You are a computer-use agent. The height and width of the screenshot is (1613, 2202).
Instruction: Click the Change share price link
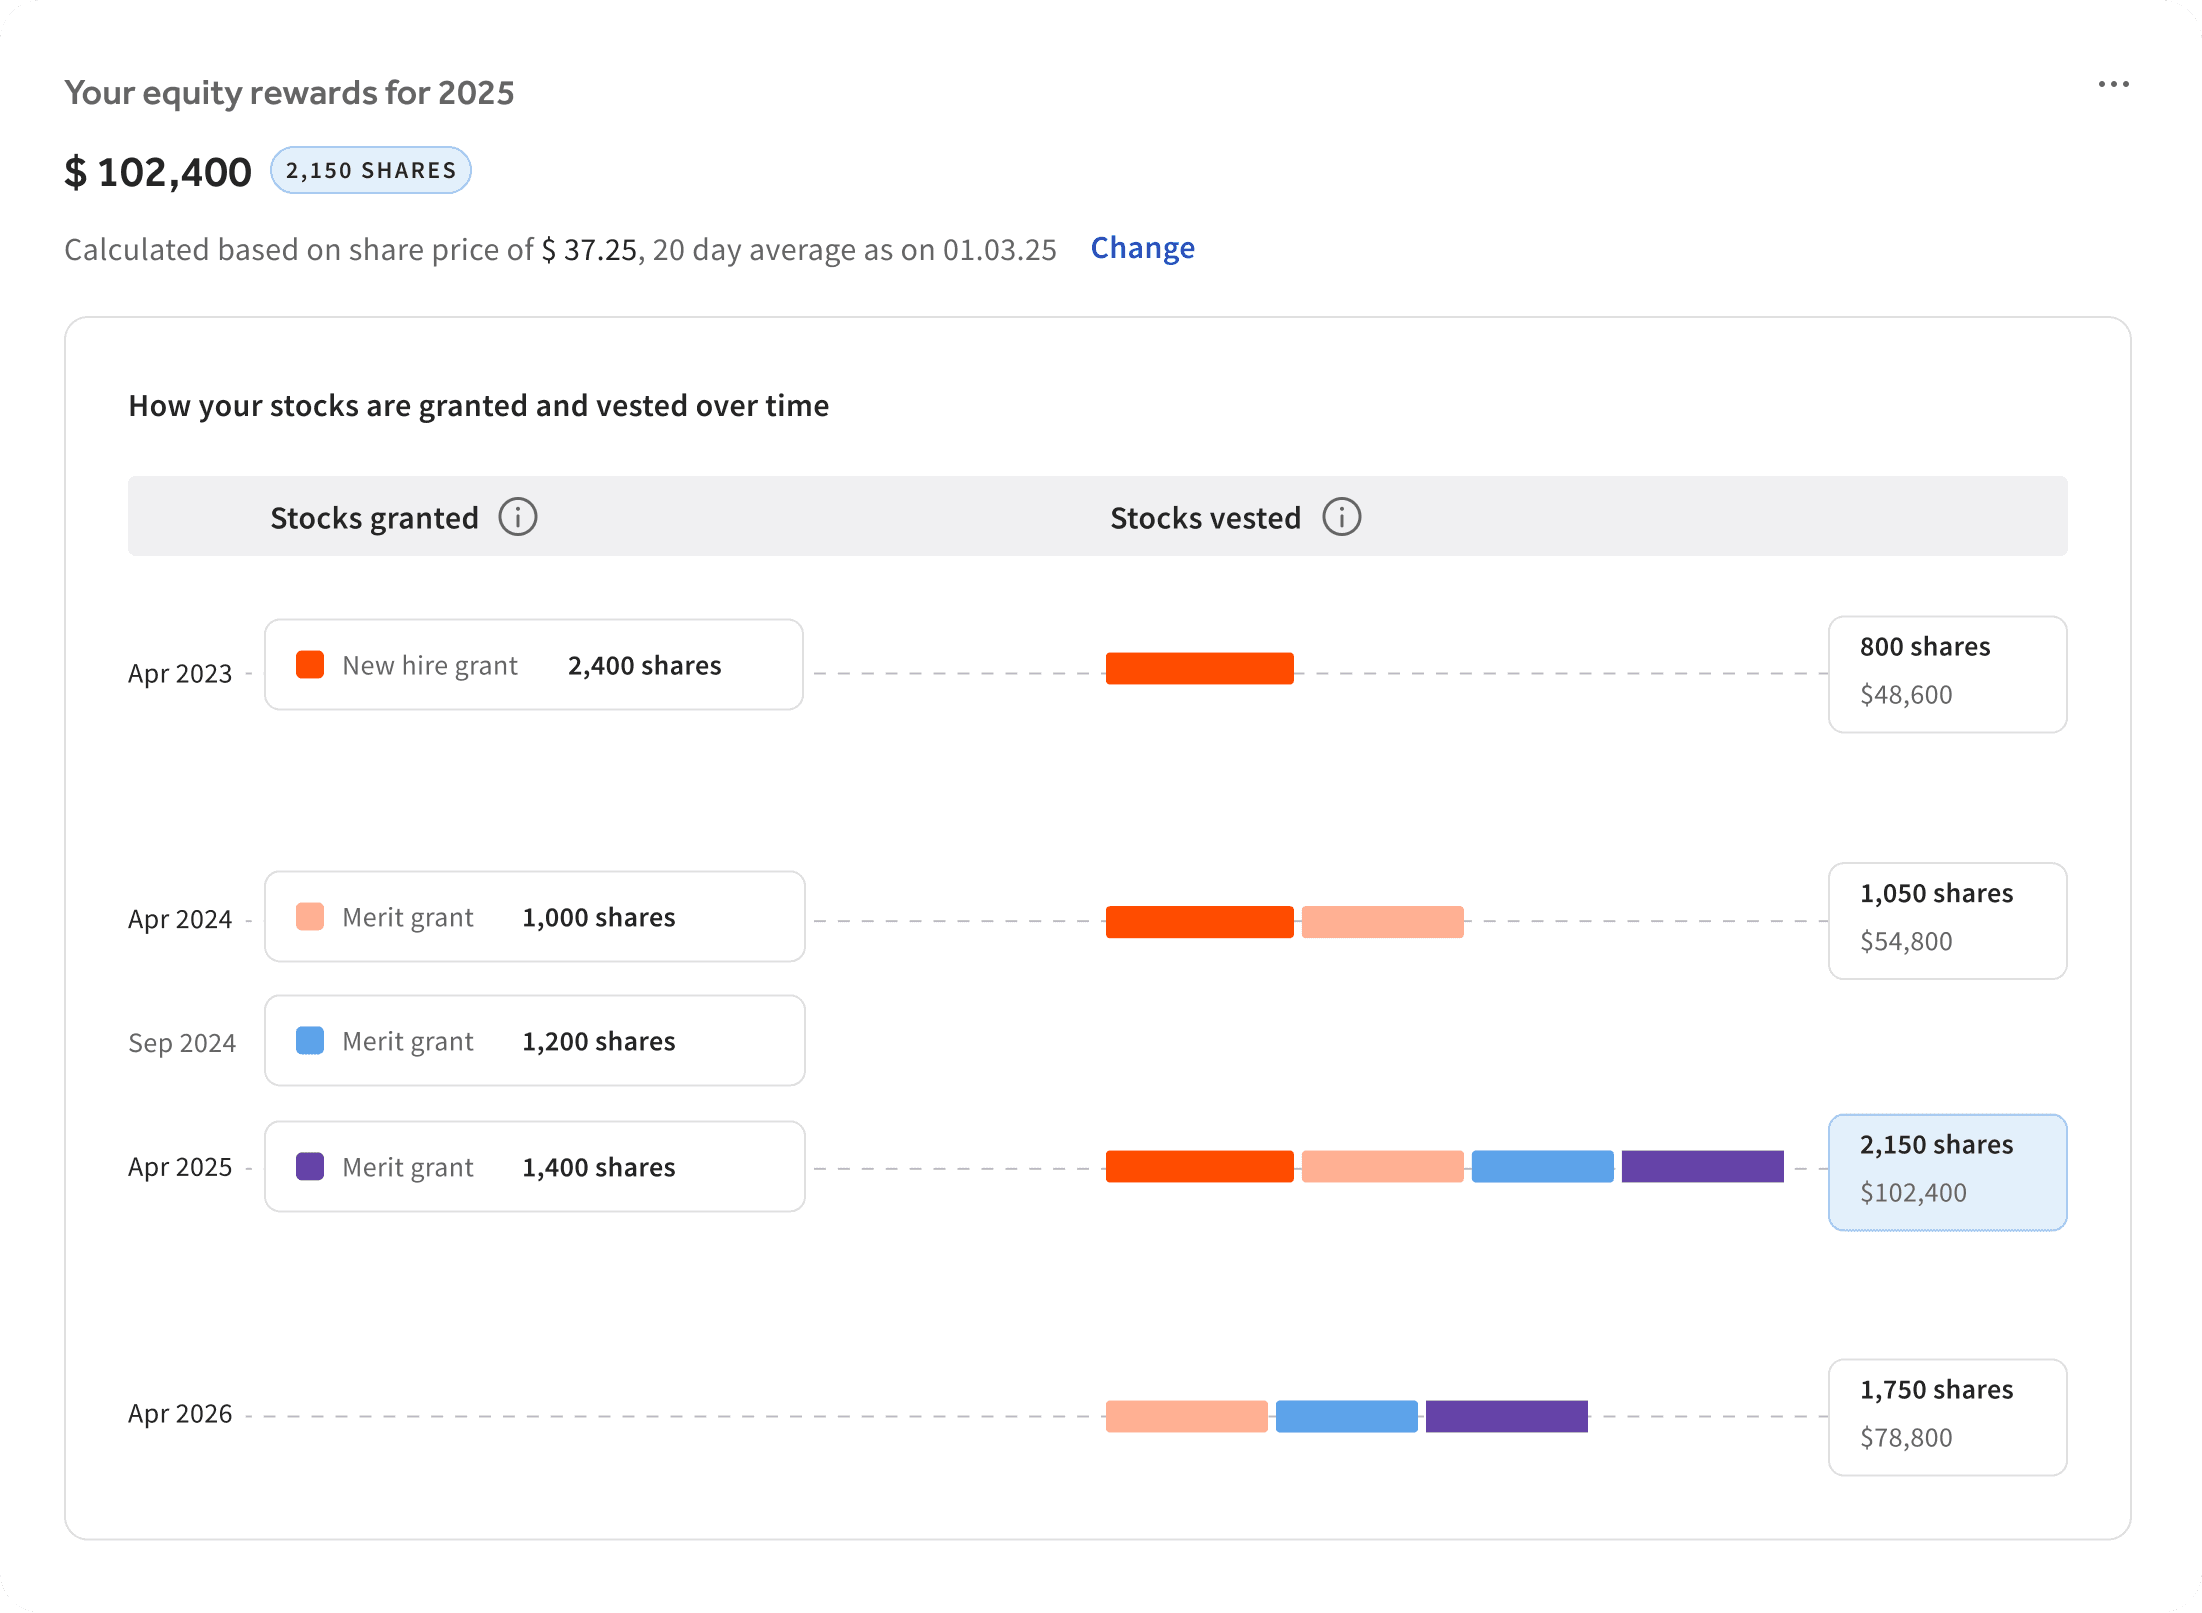1142,248
